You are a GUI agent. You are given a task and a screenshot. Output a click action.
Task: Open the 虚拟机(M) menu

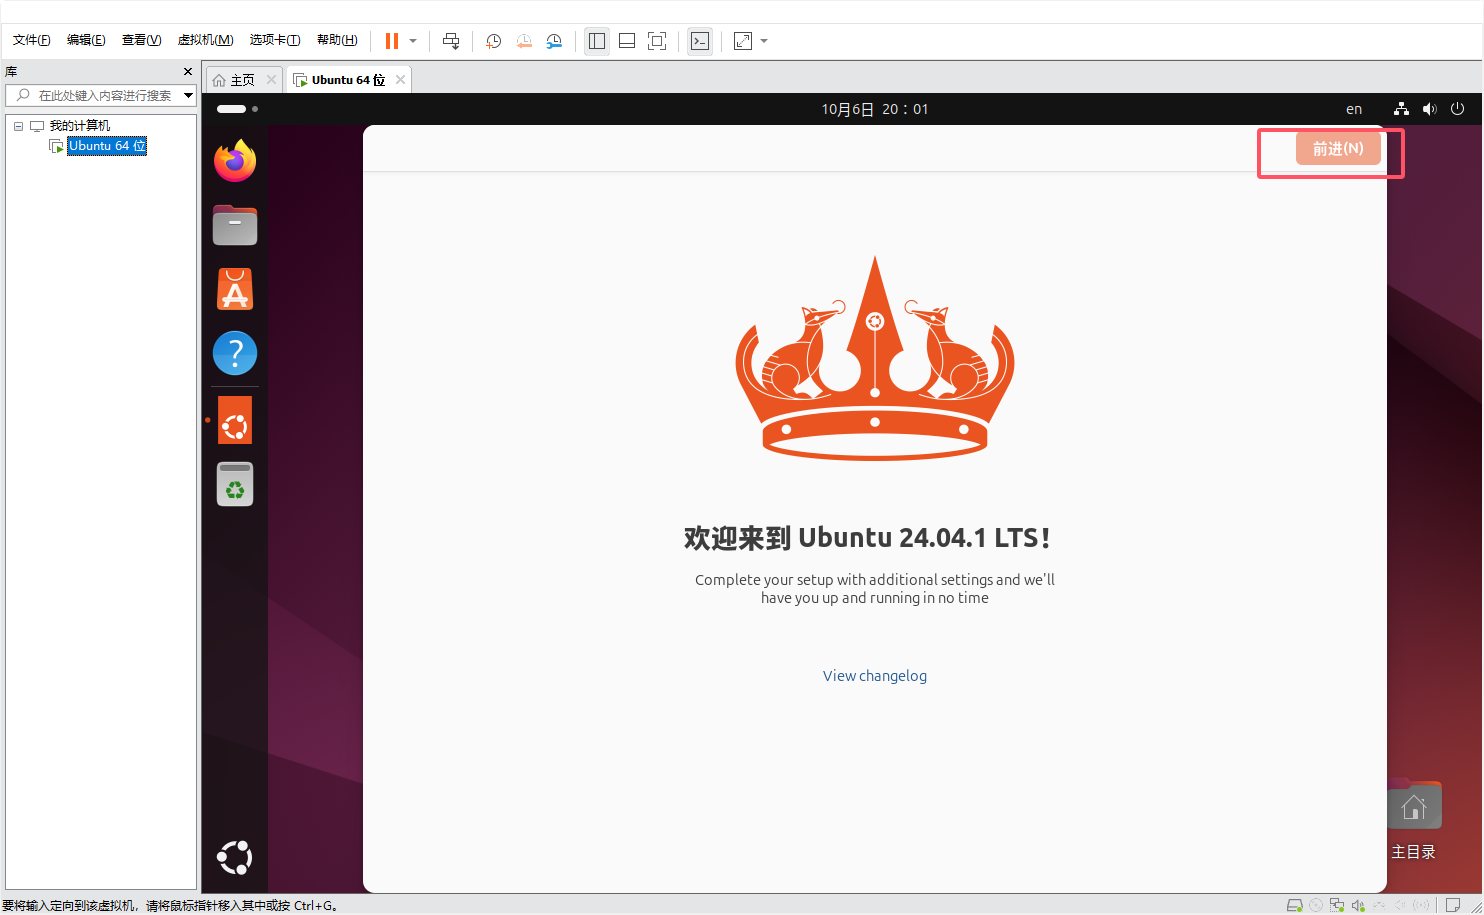205,40
